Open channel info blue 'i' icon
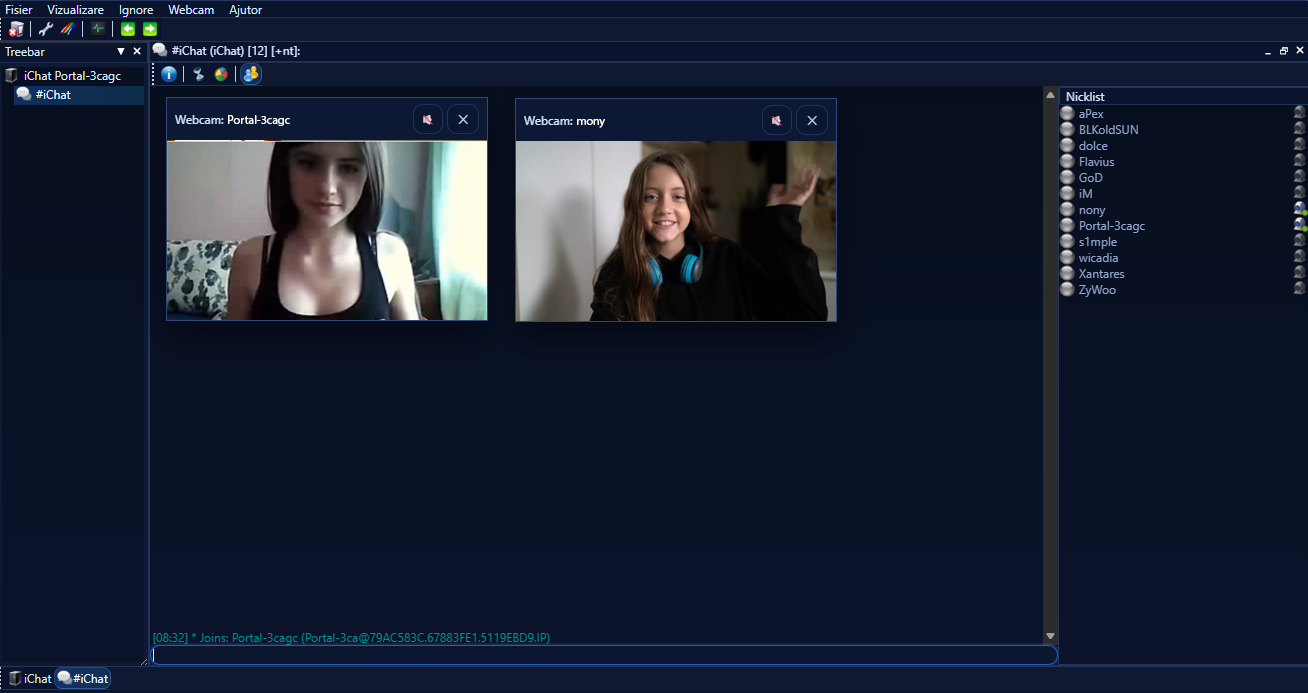The height and width of the screenshot is (693, 1308). click(169, 74)
